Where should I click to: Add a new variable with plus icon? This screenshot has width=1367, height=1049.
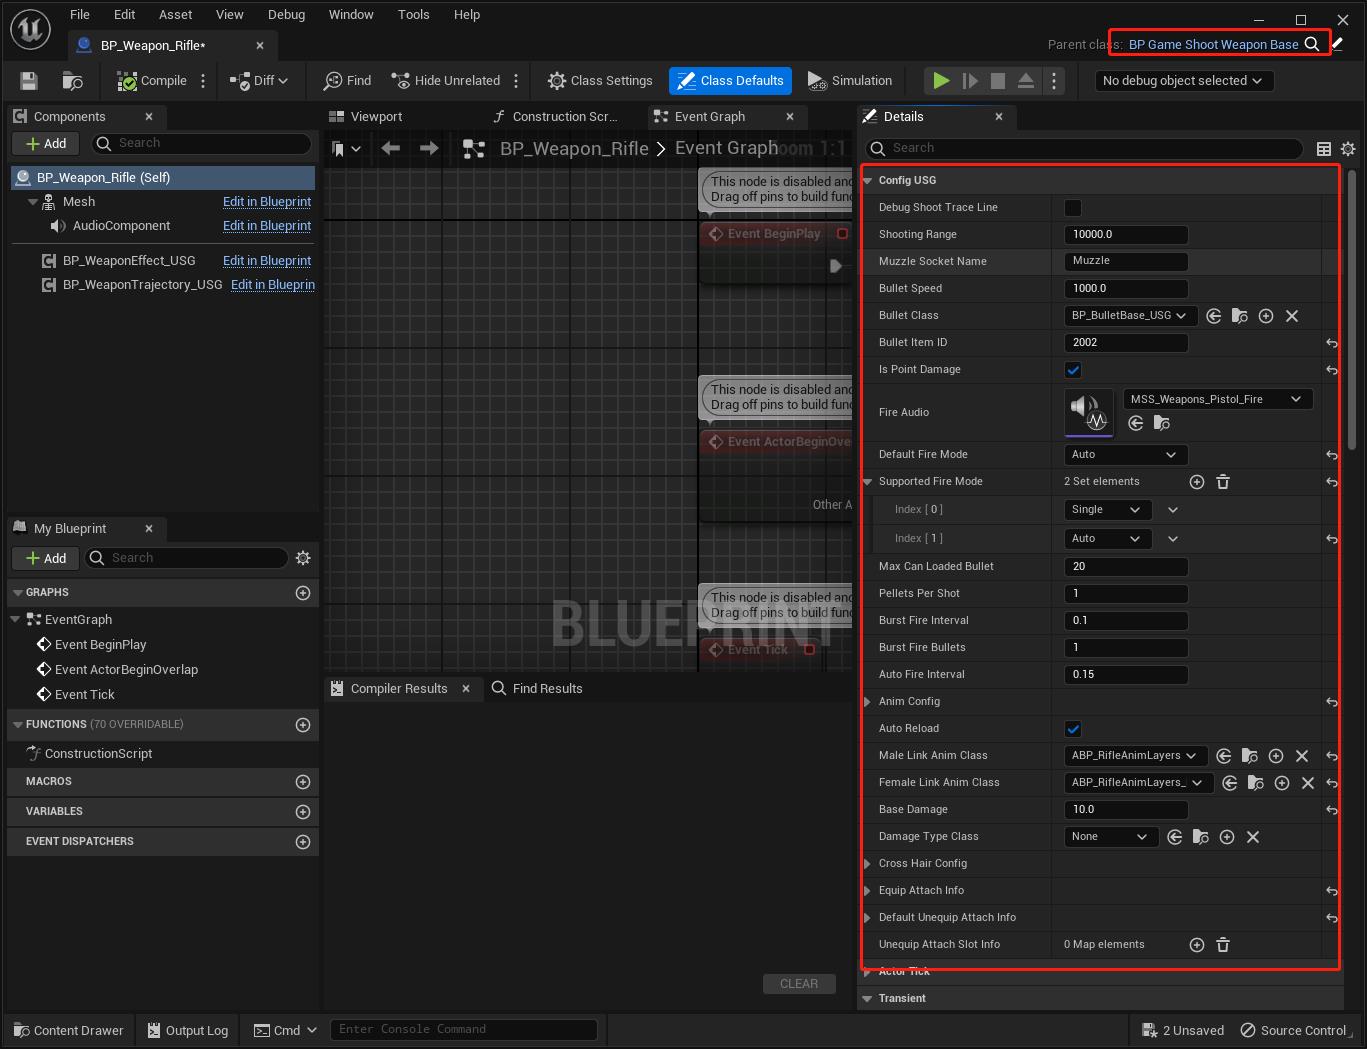coord(303,812)
